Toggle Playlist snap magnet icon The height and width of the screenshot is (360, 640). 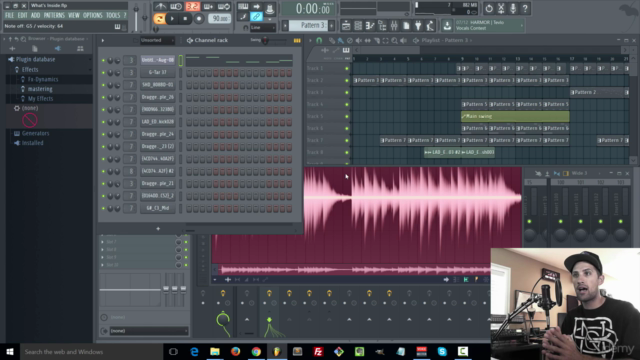tap(319, 40)
